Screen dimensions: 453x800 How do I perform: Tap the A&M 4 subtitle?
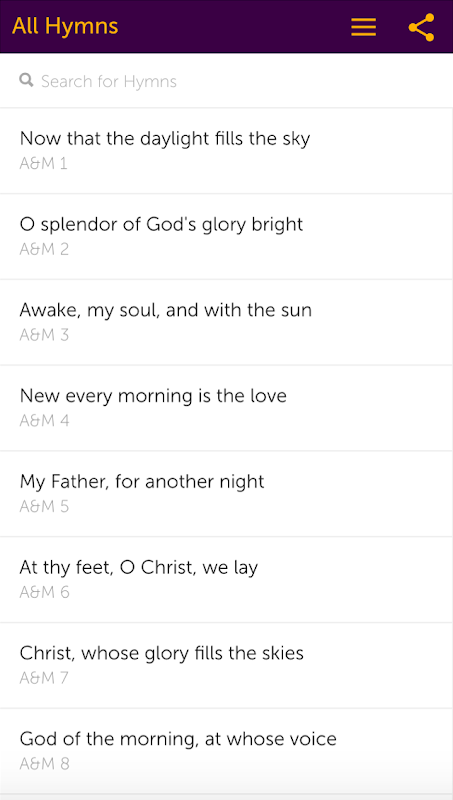click(x=44, y=421)
